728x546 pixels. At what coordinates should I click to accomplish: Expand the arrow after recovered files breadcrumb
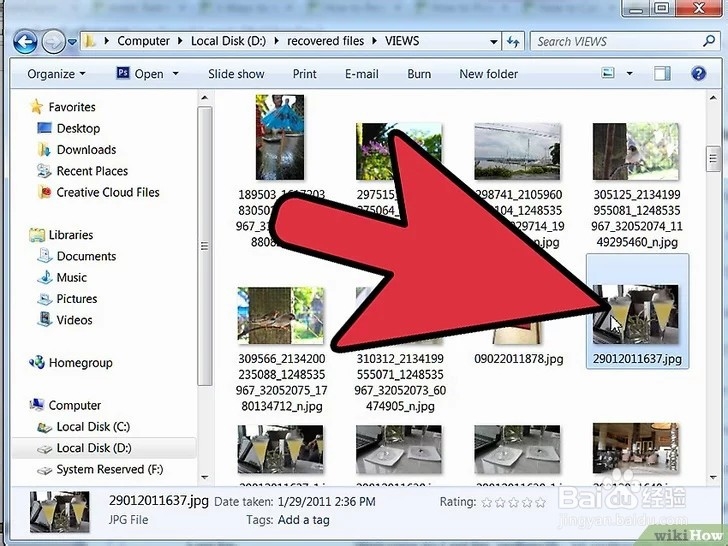click(374, 41)
